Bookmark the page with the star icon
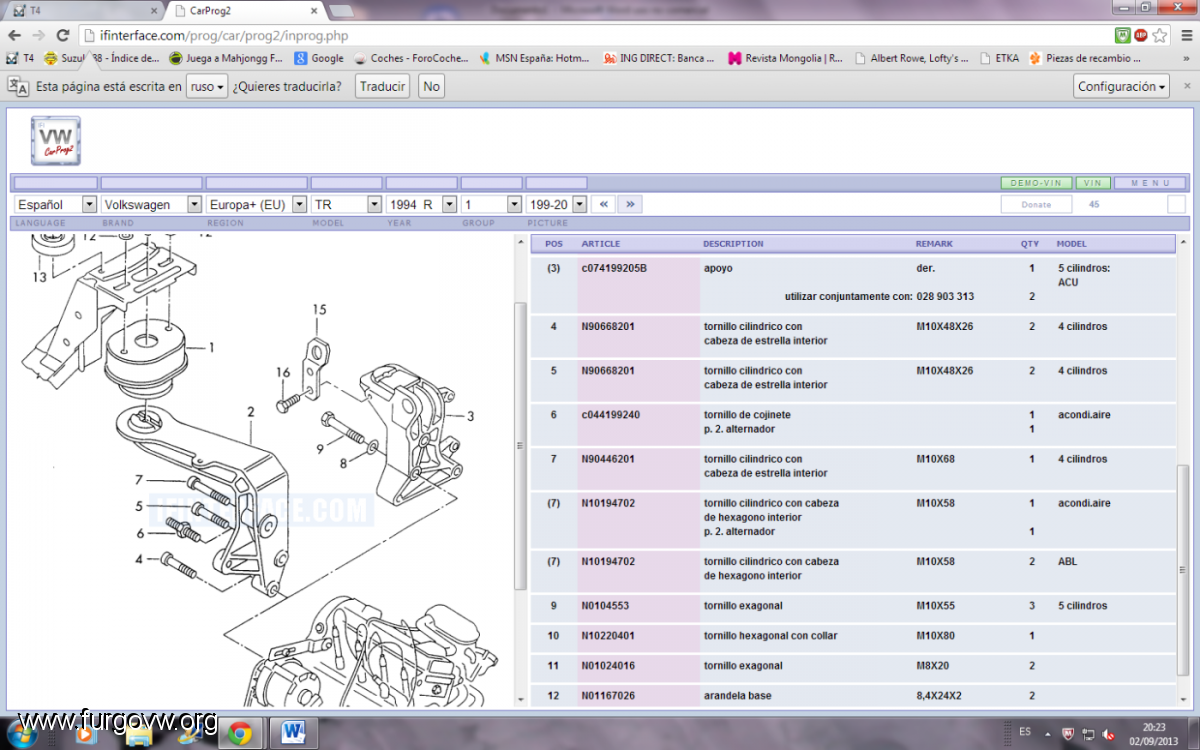This screenshot has height=750, width=1200. (1160, 35)
